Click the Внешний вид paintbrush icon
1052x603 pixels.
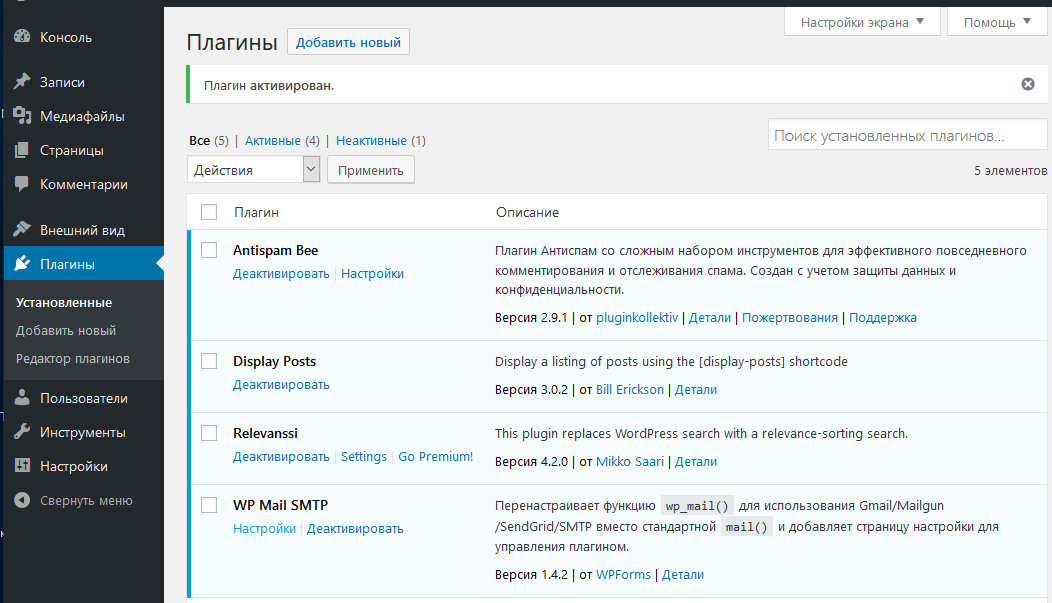coord(22,230)
